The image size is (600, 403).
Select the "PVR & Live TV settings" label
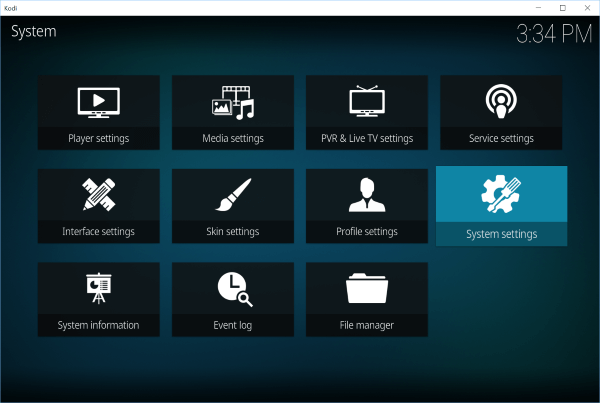pyautogui.click(x=367, y=138)
